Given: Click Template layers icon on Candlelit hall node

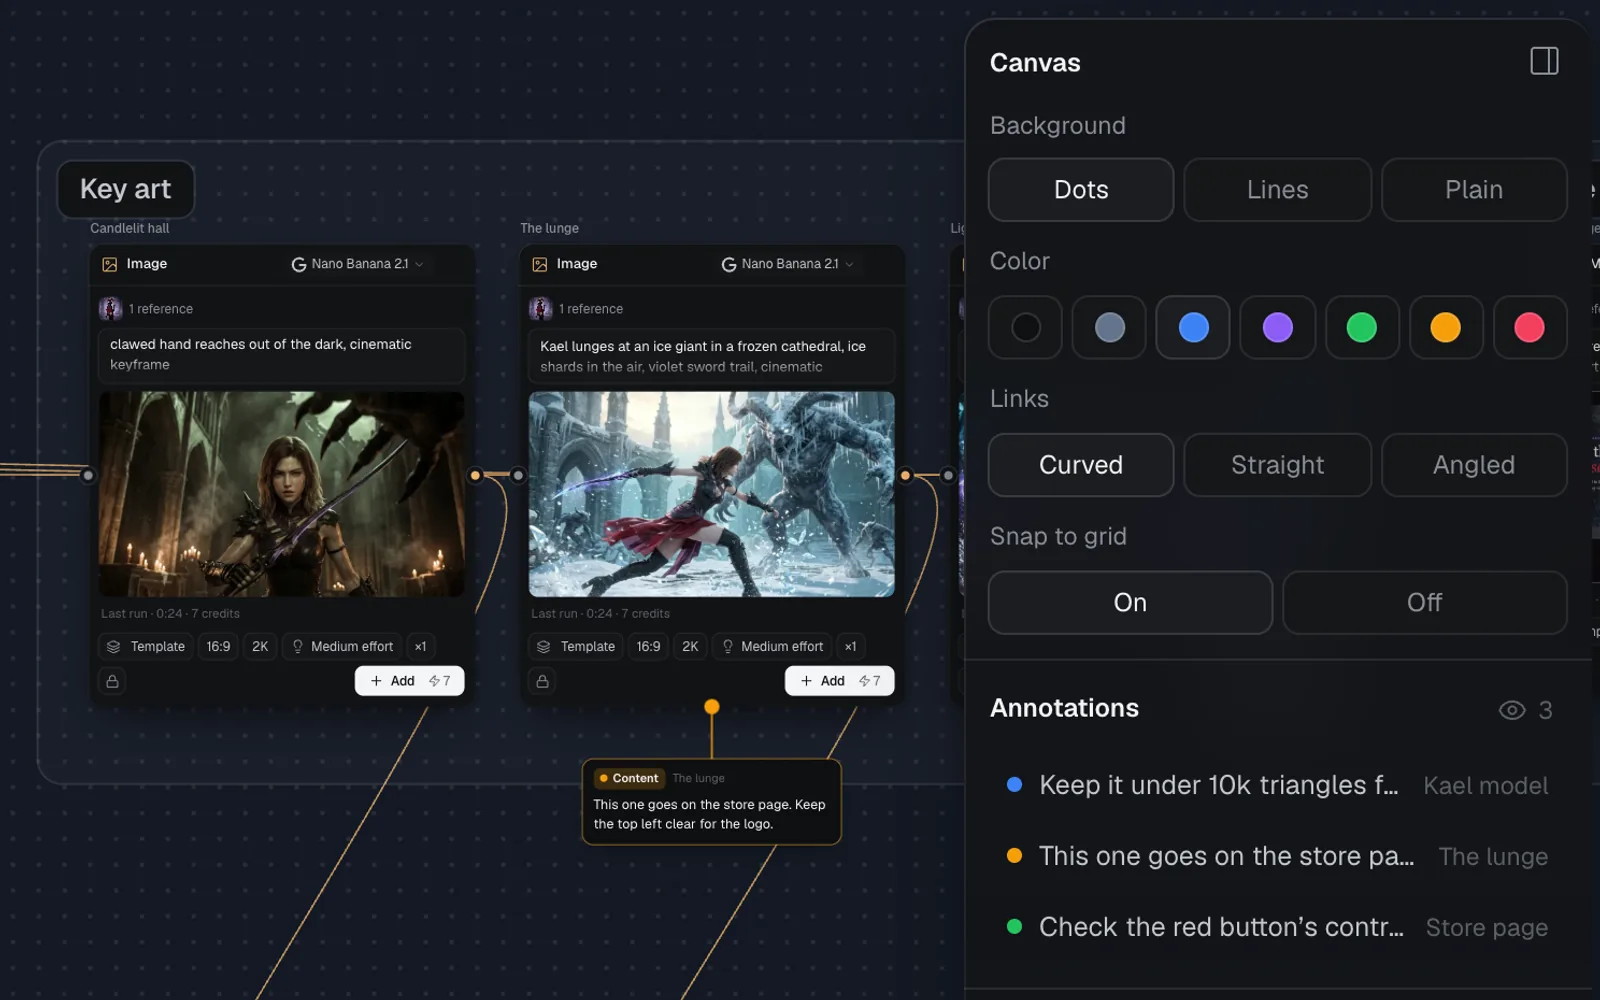Looking at the screenshot, I should pos(113,647).
